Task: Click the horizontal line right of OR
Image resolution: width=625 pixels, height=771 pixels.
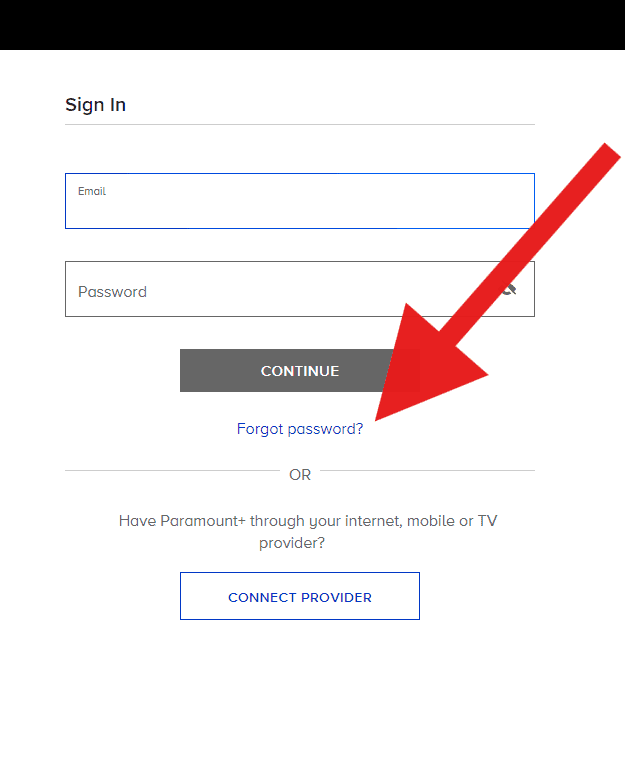Action: click(430, 470)
